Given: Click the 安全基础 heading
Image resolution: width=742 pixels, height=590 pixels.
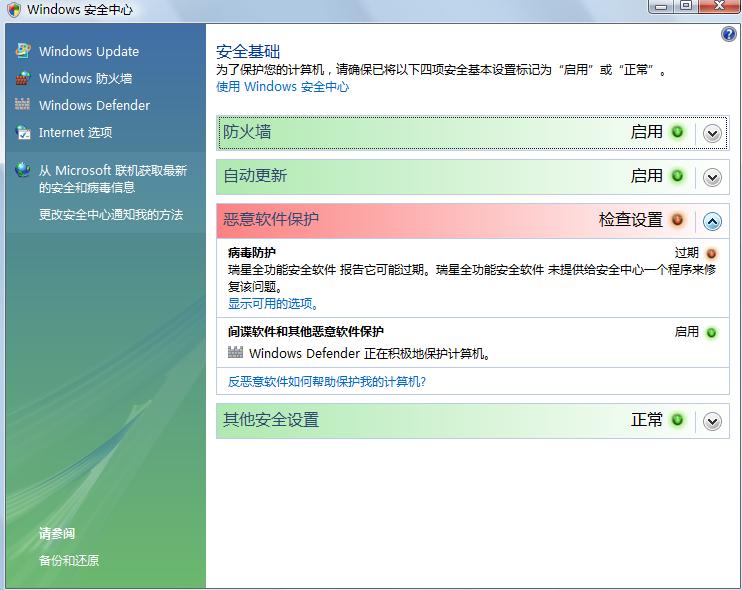Looking at the screenshot, I should click(248, 52).
